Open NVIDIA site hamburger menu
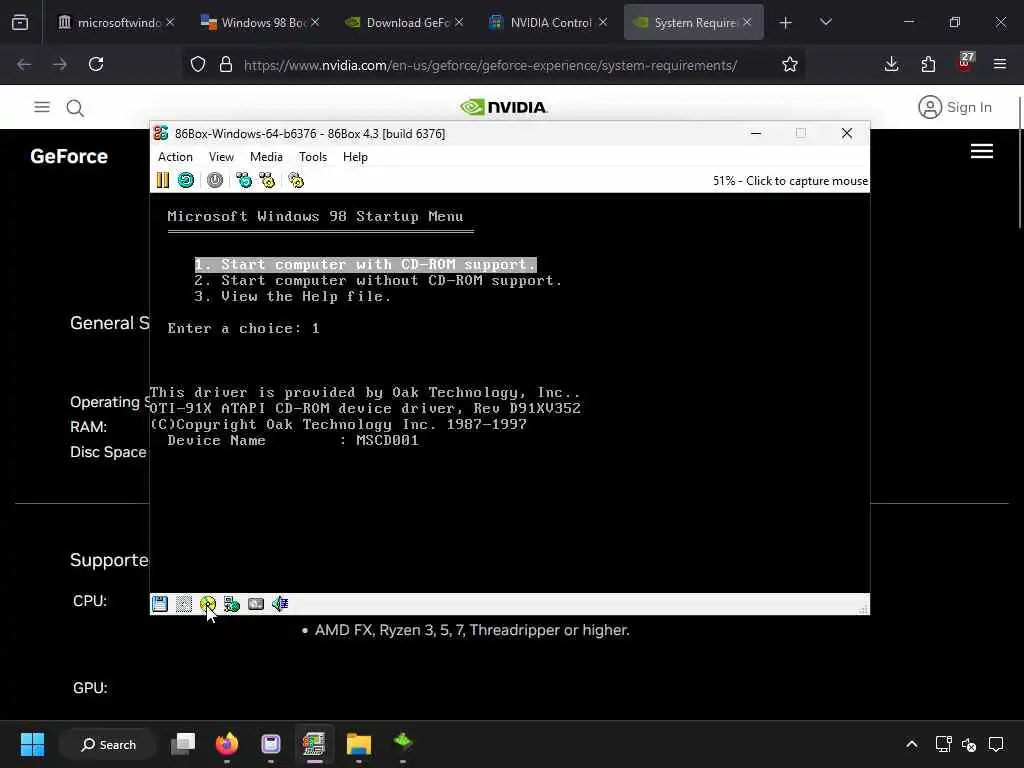Viewport: 1024px width, 768px height. click(x=42, y=107)
